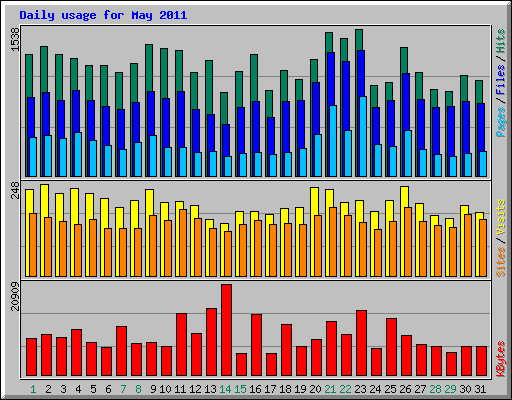512x400 pixels.
Task: Select the orange Sites bar for day 14
Action: [x=228, y=254]
